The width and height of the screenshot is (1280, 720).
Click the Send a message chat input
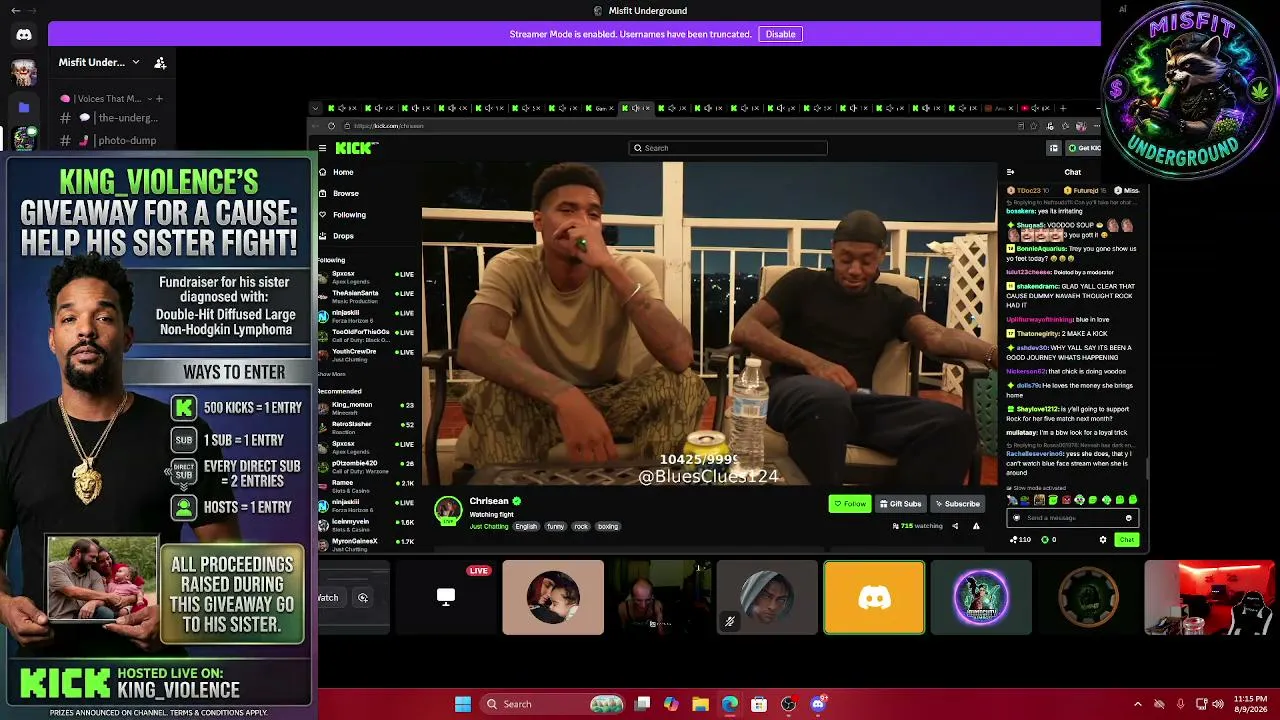(x=1072, y=518)
